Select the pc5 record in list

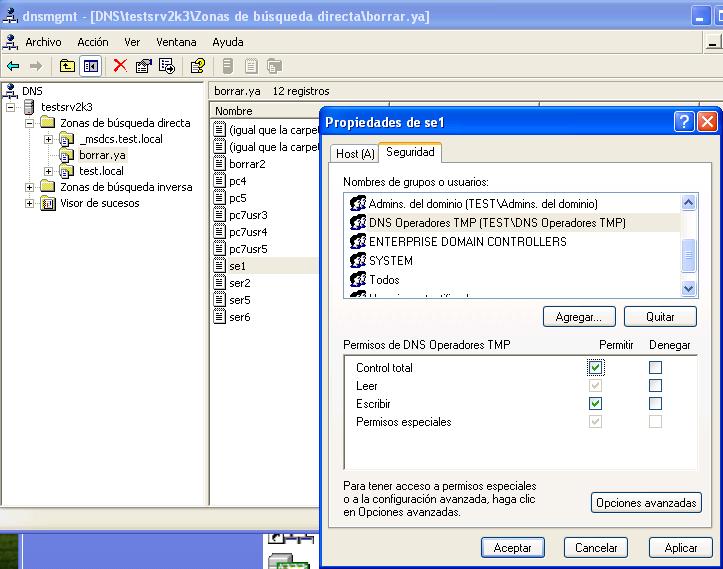pyautogui.click(x=237, y=198)
